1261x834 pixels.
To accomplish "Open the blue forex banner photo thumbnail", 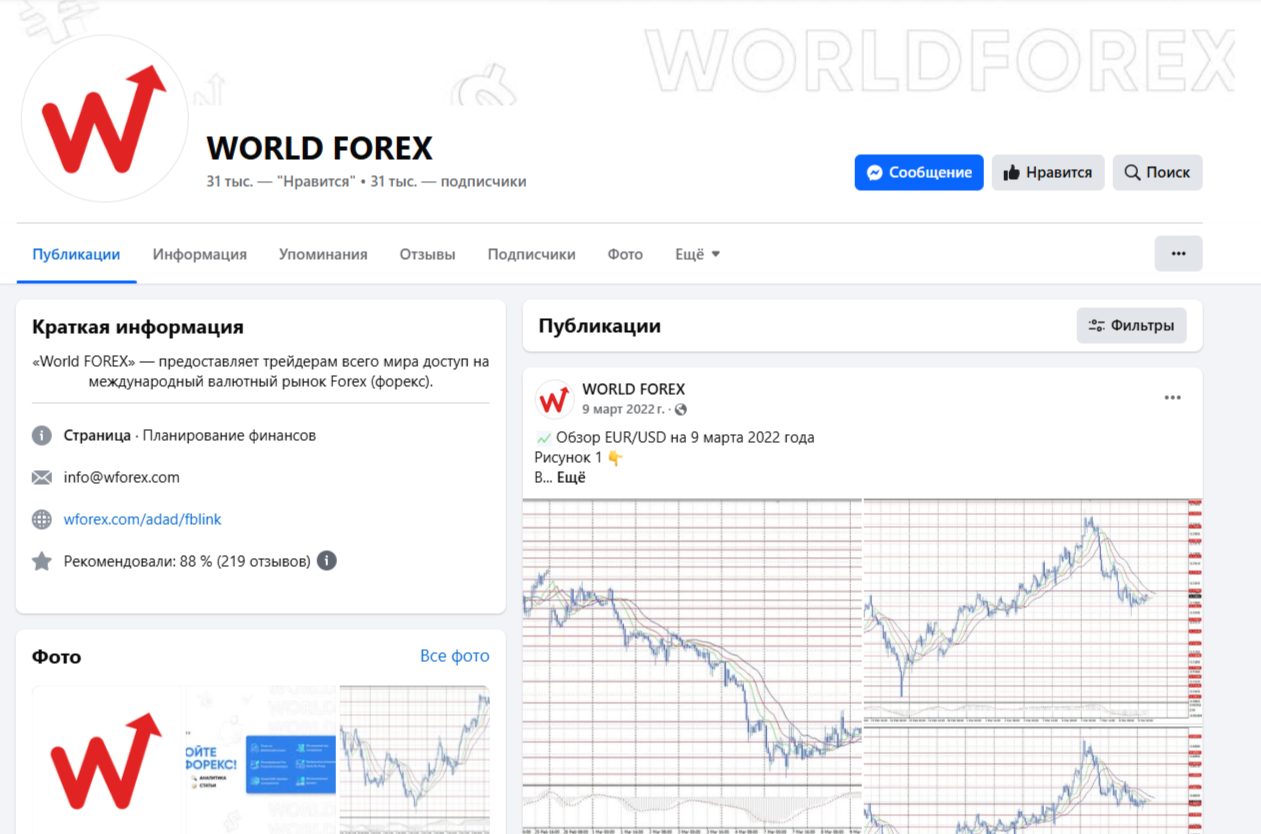I will tap(261, 759).
